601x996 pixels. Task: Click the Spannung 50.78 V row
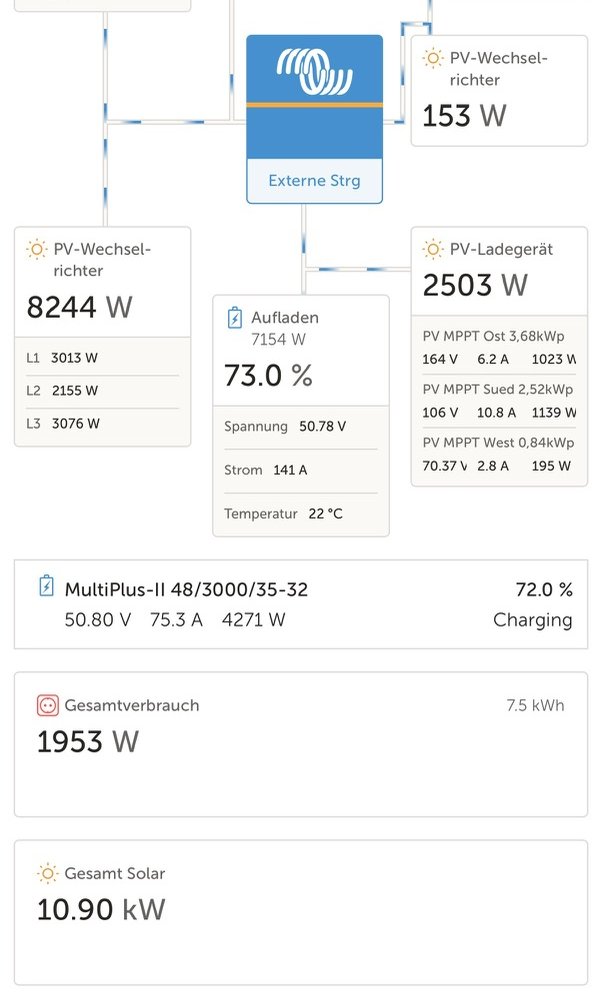(300, 426)
